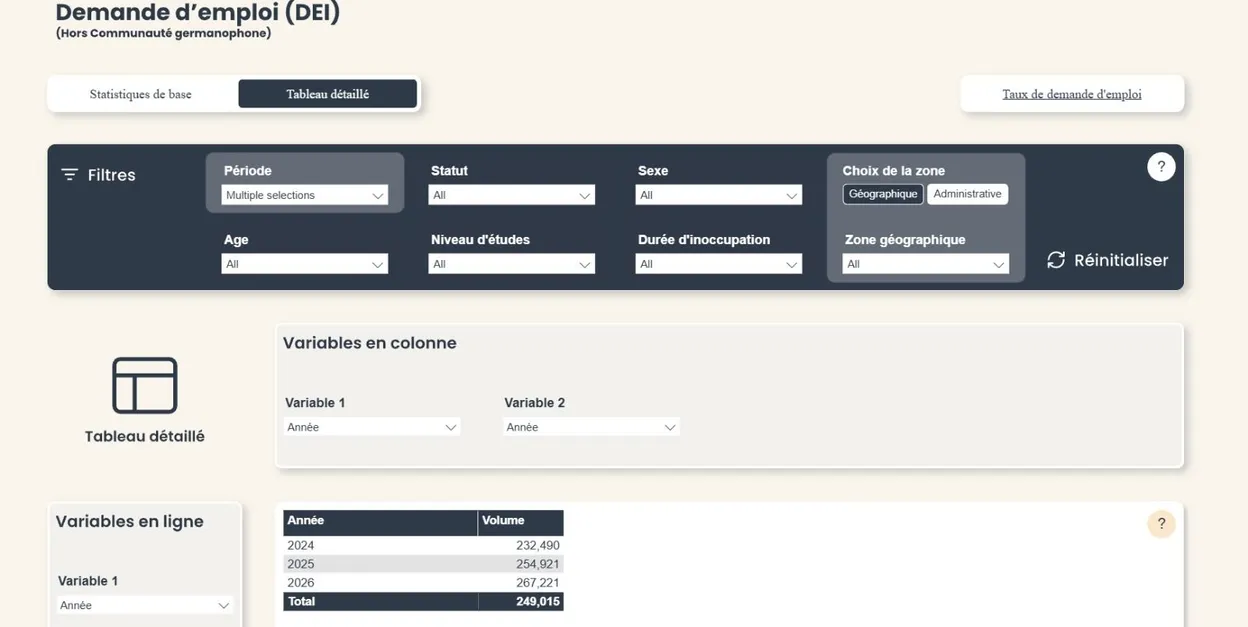The width and height of the screenshot is (1248, 627).
Task: Expand the Age filter dropdown
Action: tap(305, 264)
